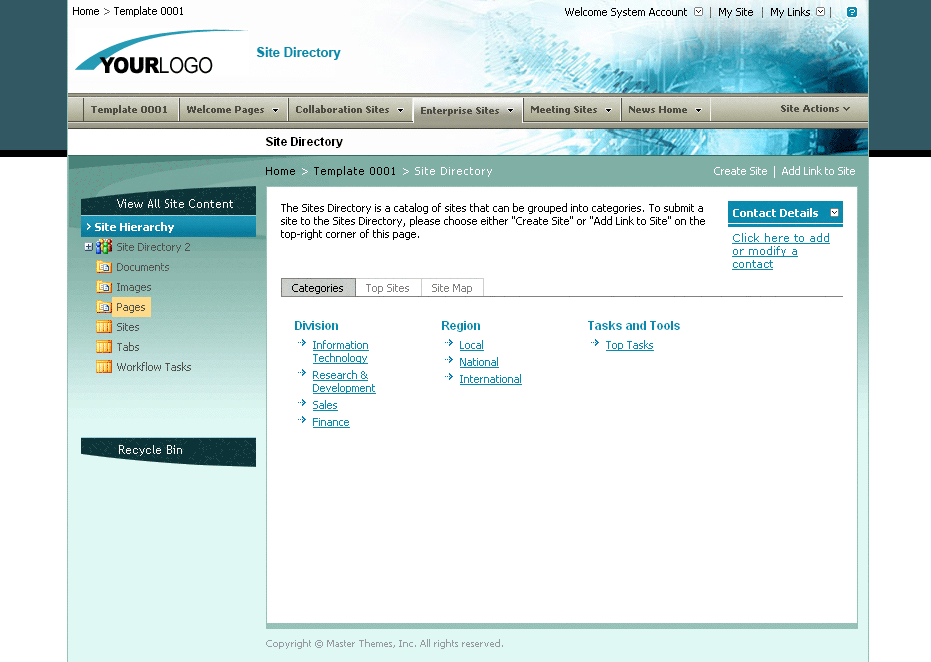Open the Workflow Tasks list icon
The height and width of the screenshot is (662, 931).
(104, 367)
